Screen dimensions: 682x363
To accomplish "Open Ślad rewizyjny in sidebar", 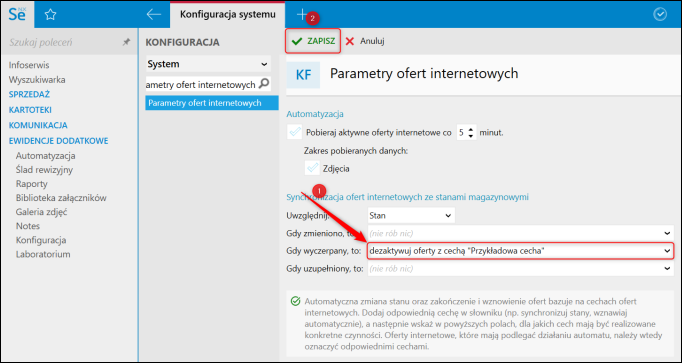I will 44,170.
